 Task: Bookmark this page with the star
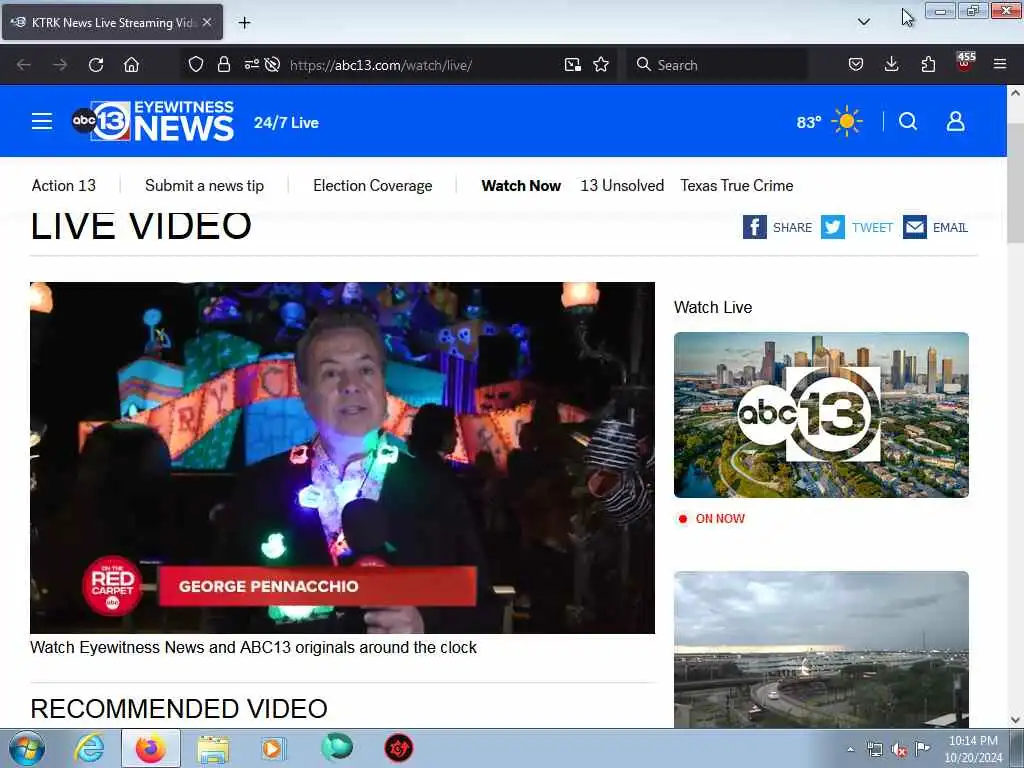pos(601,64)
